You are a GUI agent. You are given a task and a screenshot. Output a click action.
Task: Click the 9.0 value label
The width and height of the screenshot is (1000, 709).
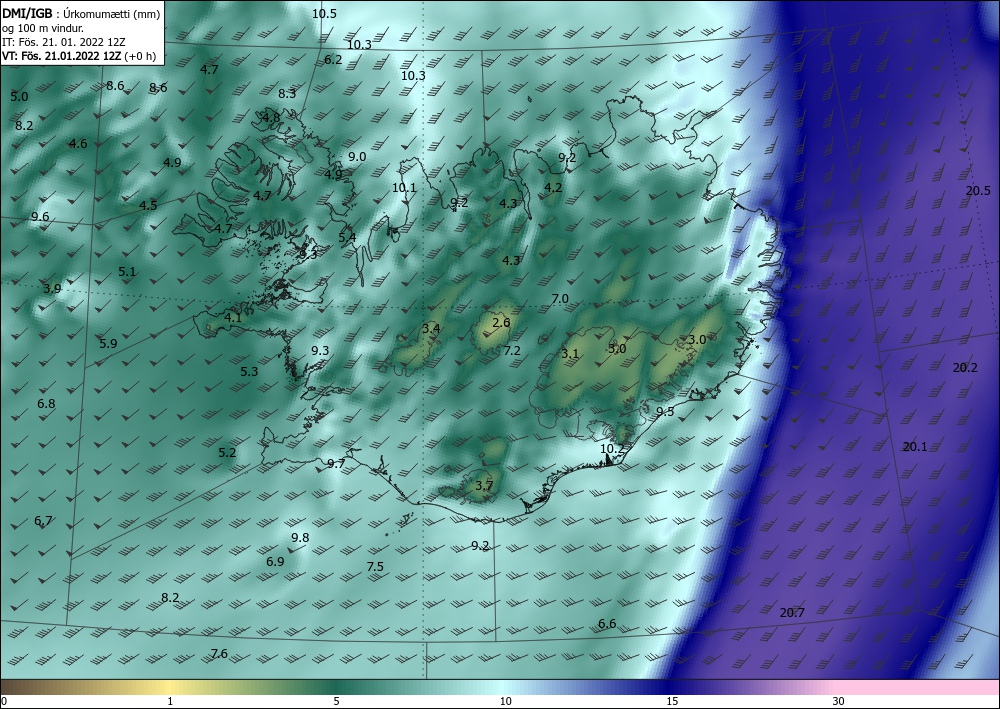point(357,157)
